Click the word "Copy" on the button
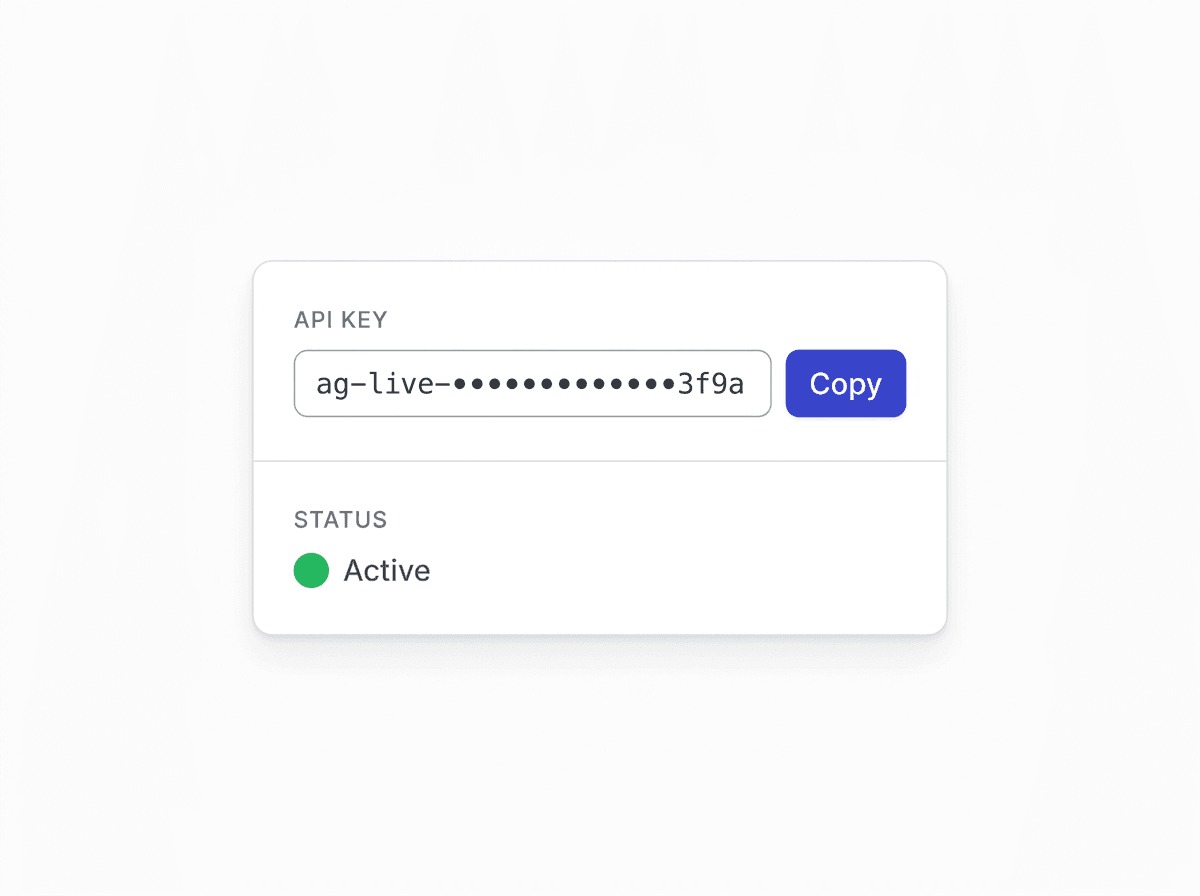Screen dimensions: 1200x896 (x=845, y=384)
